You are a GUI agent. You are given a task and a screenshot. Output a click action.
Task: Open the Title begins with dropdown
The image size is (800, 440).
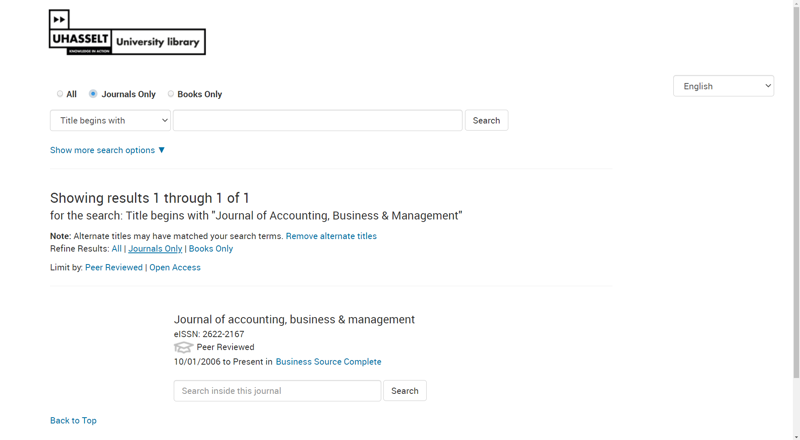[110, 121]
